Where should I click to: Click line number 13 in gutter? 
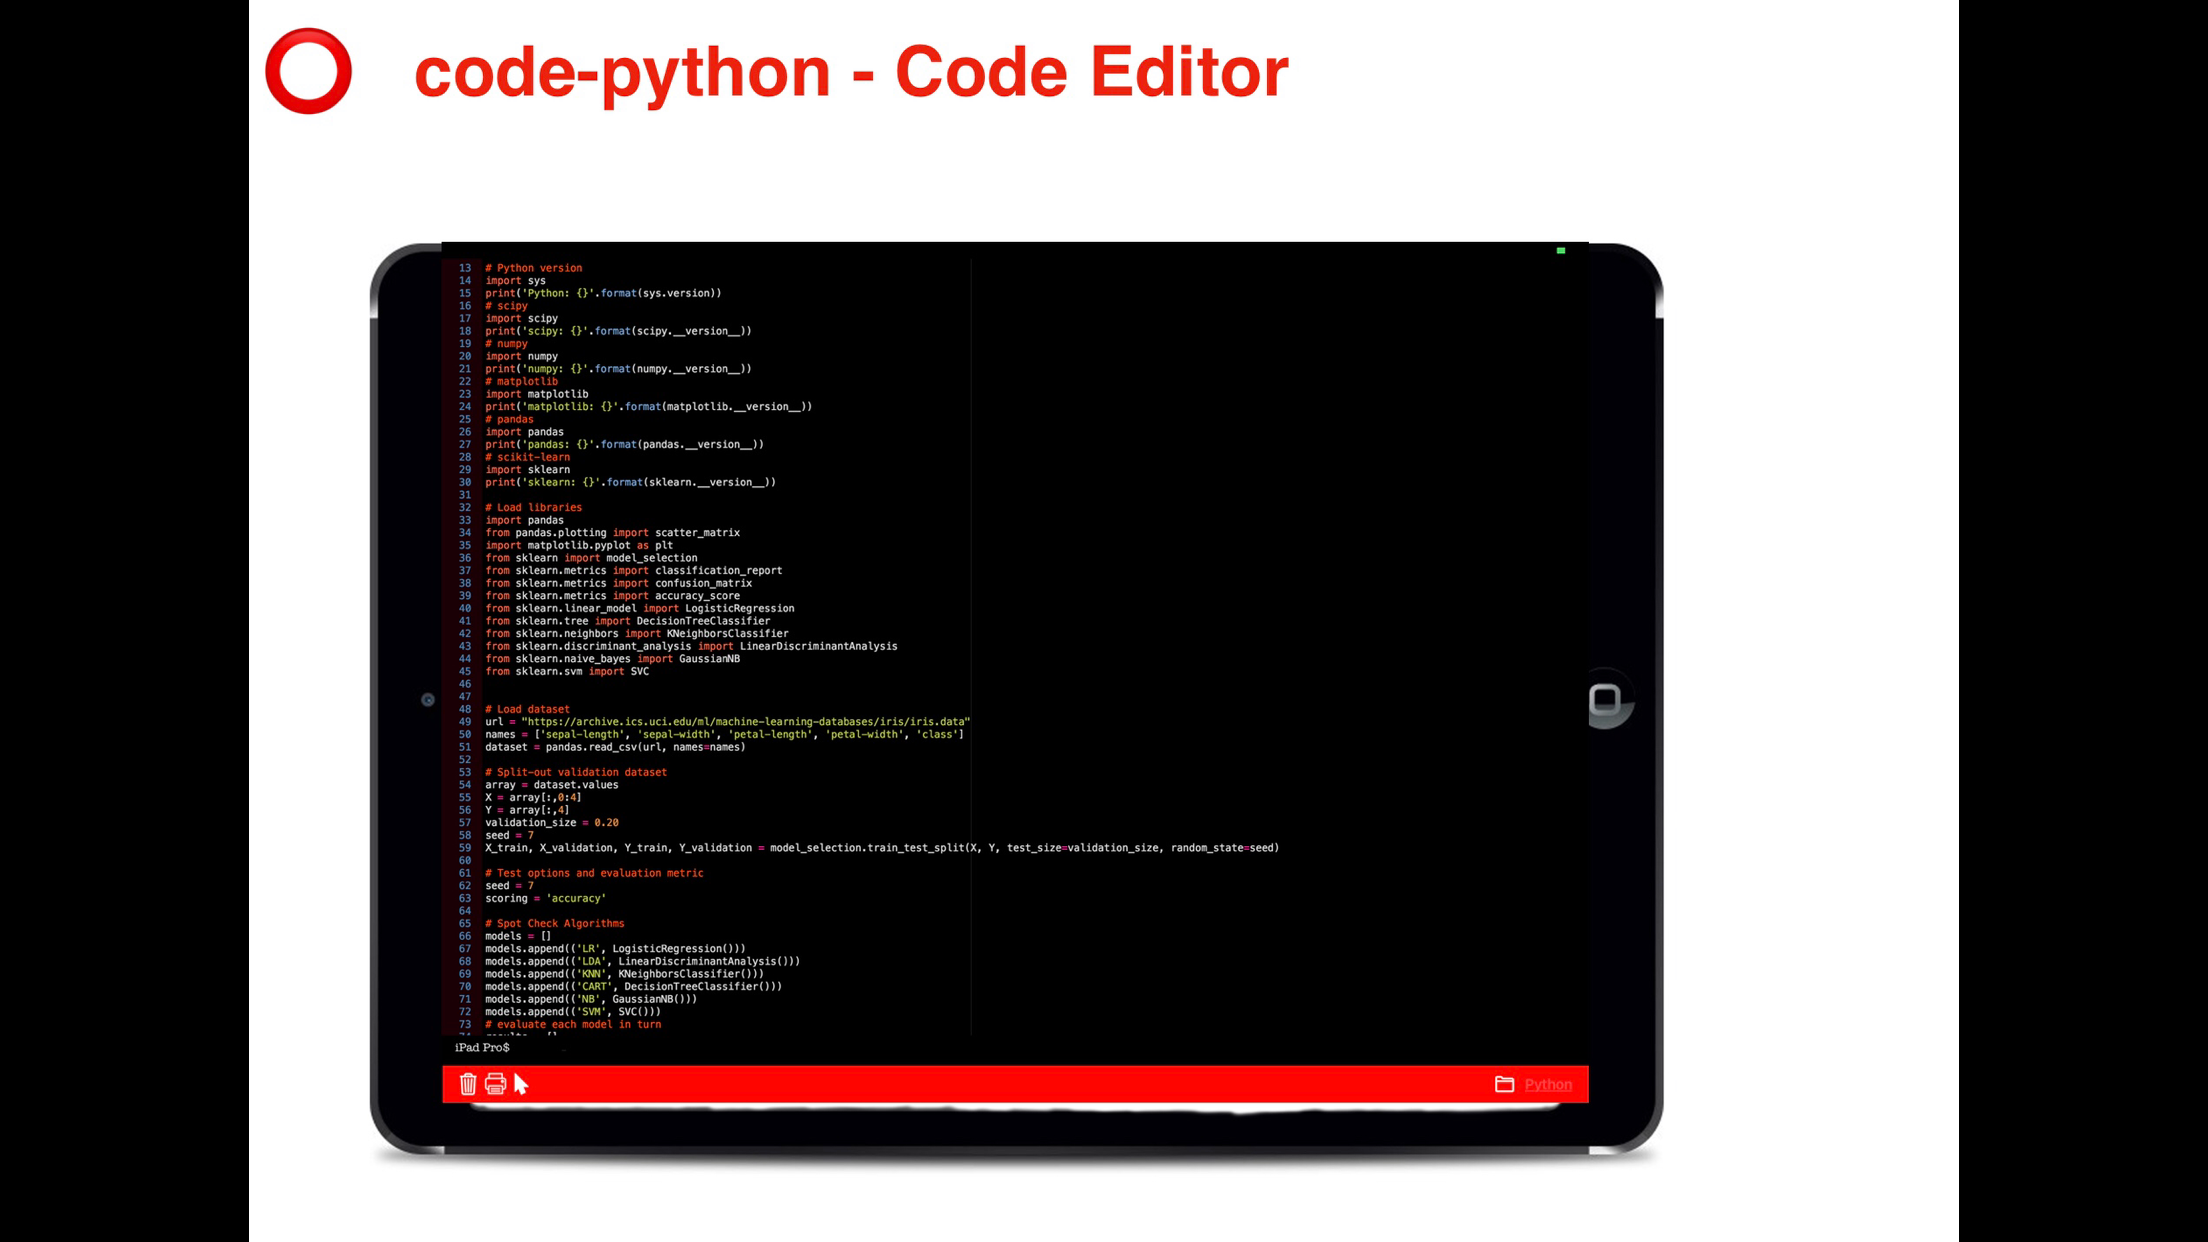(464, 268)
